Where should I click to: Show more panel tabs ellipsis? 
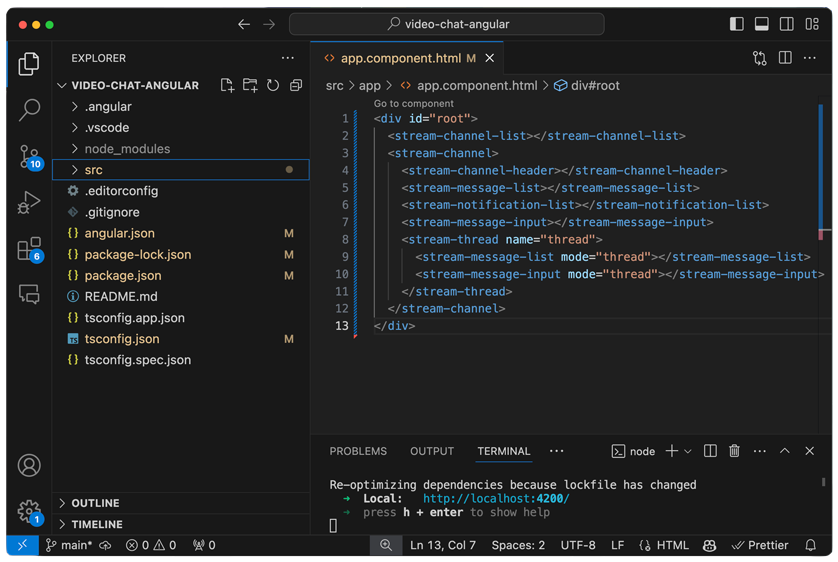(556, 451)
